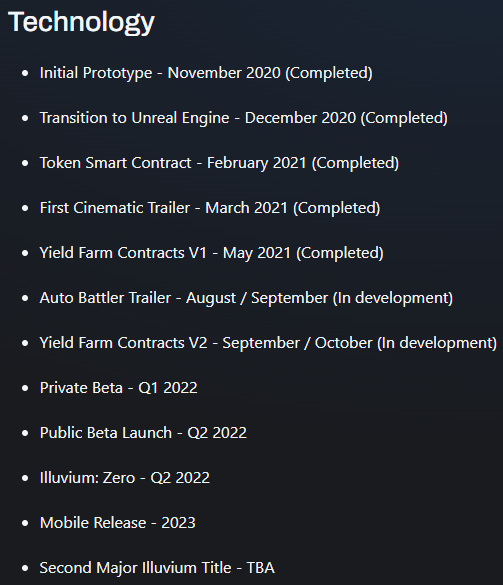Viewport: 503px width, 585px height.
Task: Select Yield Farm Contracts V2 entry
Action: 268,343
